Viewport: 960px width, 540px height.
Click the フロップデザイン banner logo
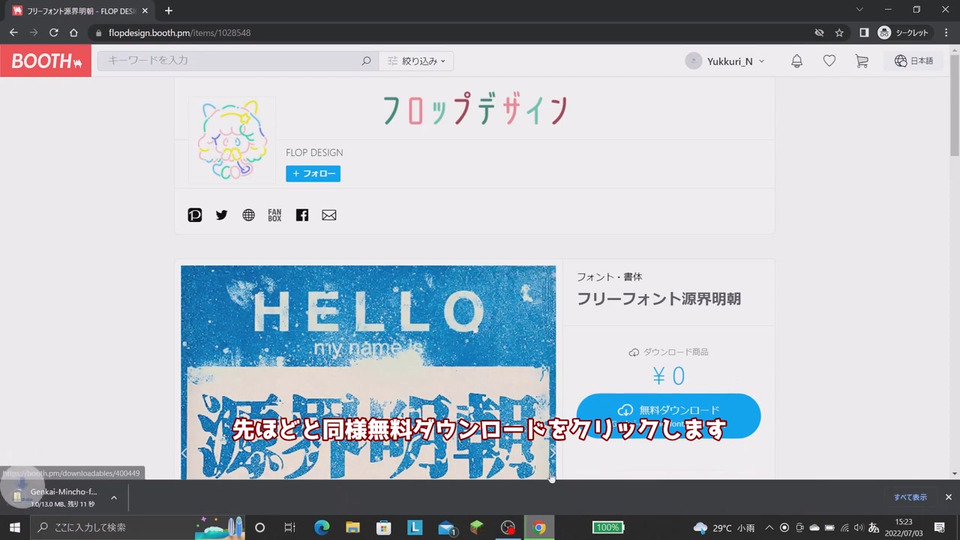pyautogui.click(x=475, y=110)
